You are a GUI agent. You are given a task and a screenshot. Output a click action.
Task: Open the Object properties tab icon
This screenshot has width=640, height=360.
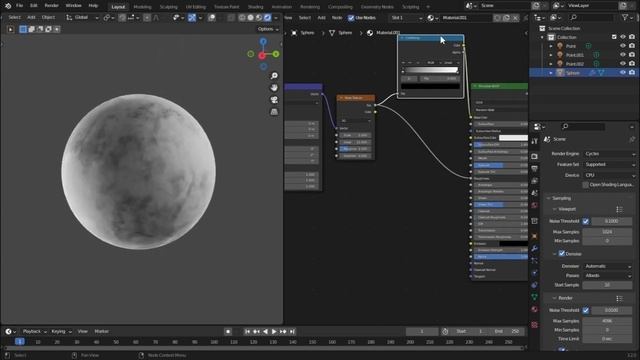[x=535, y=236]
